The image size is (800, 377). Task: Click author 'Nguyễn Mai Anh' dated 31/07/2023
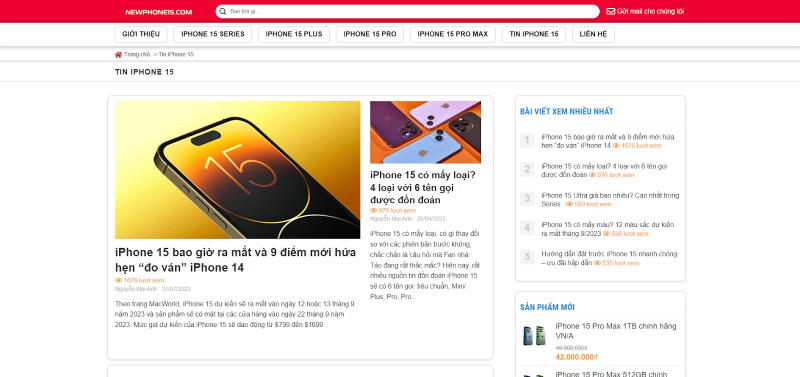pos(136,289)
